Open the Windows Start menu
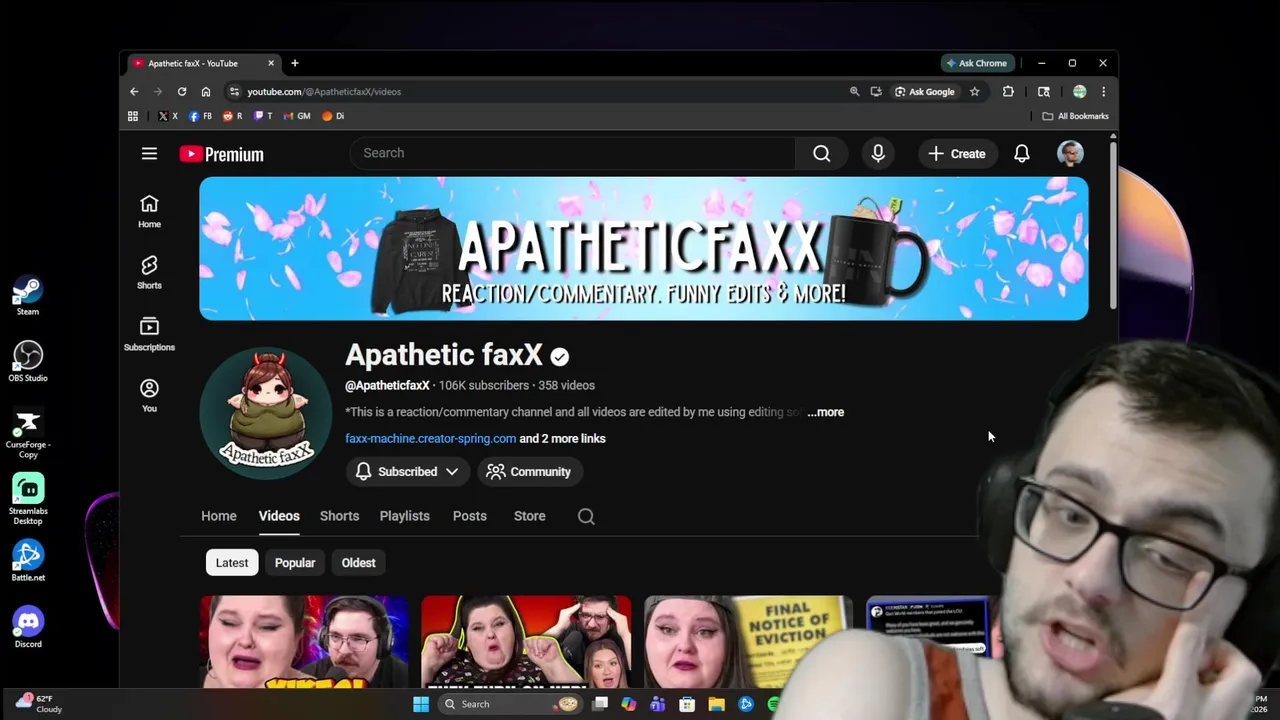 [421, 704]
